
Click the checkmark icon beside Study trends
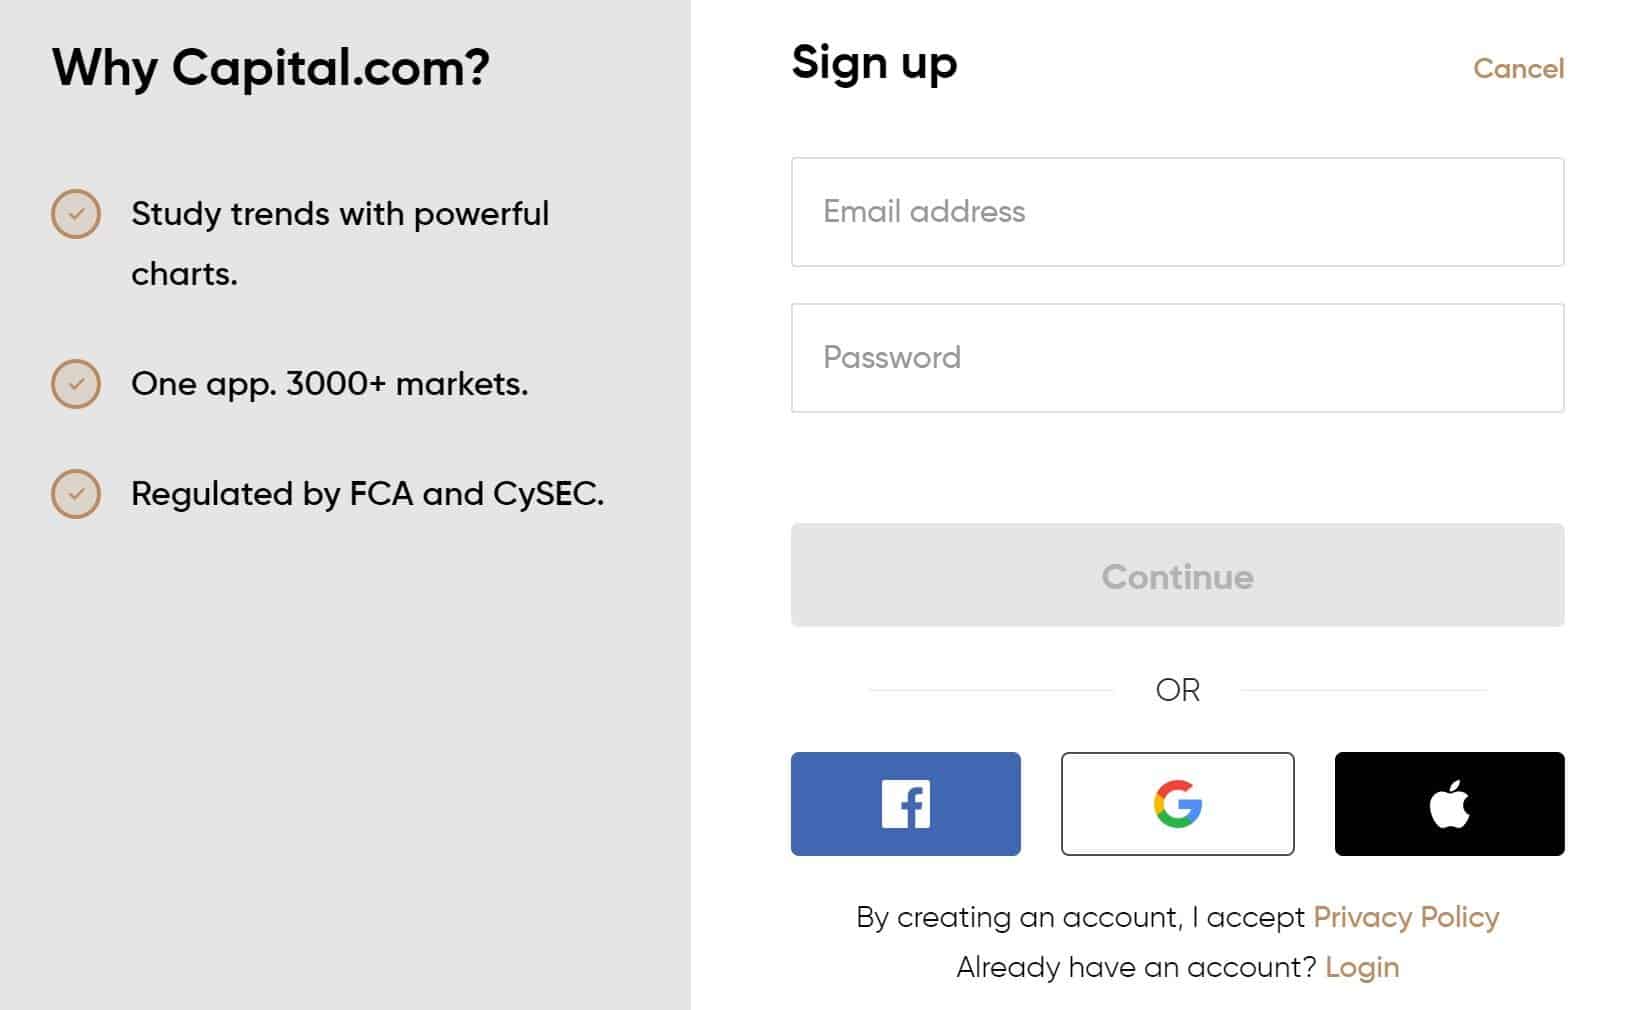click(76, 214)
